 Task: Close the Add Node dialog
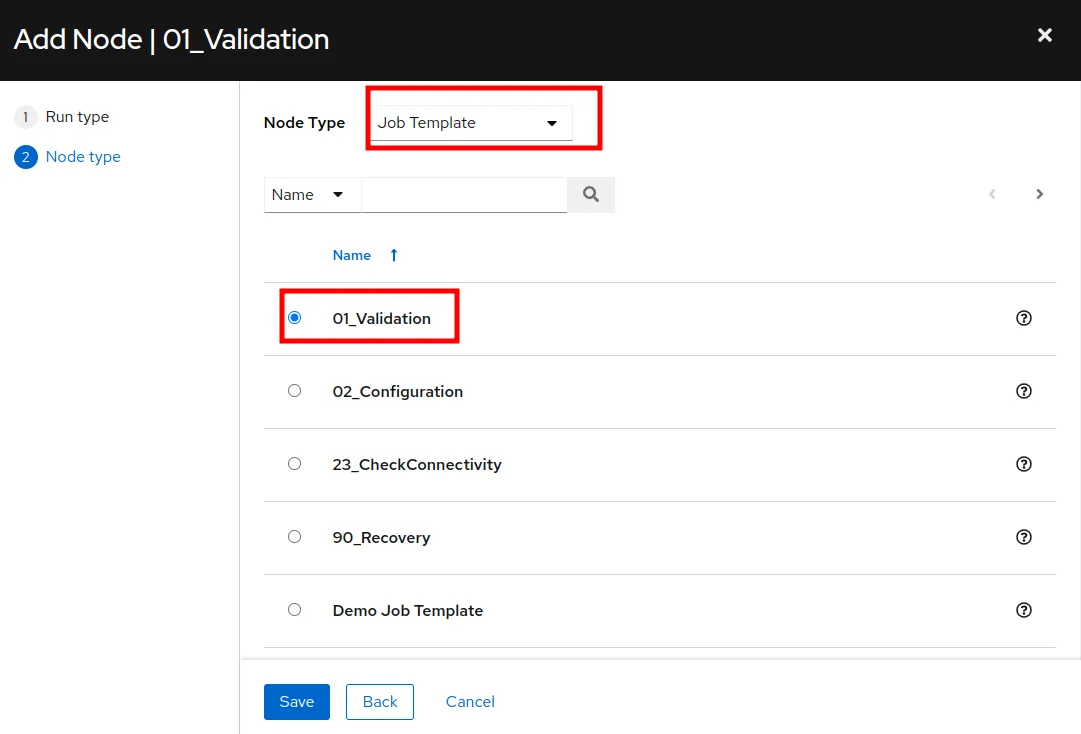tap(1045, 36)
